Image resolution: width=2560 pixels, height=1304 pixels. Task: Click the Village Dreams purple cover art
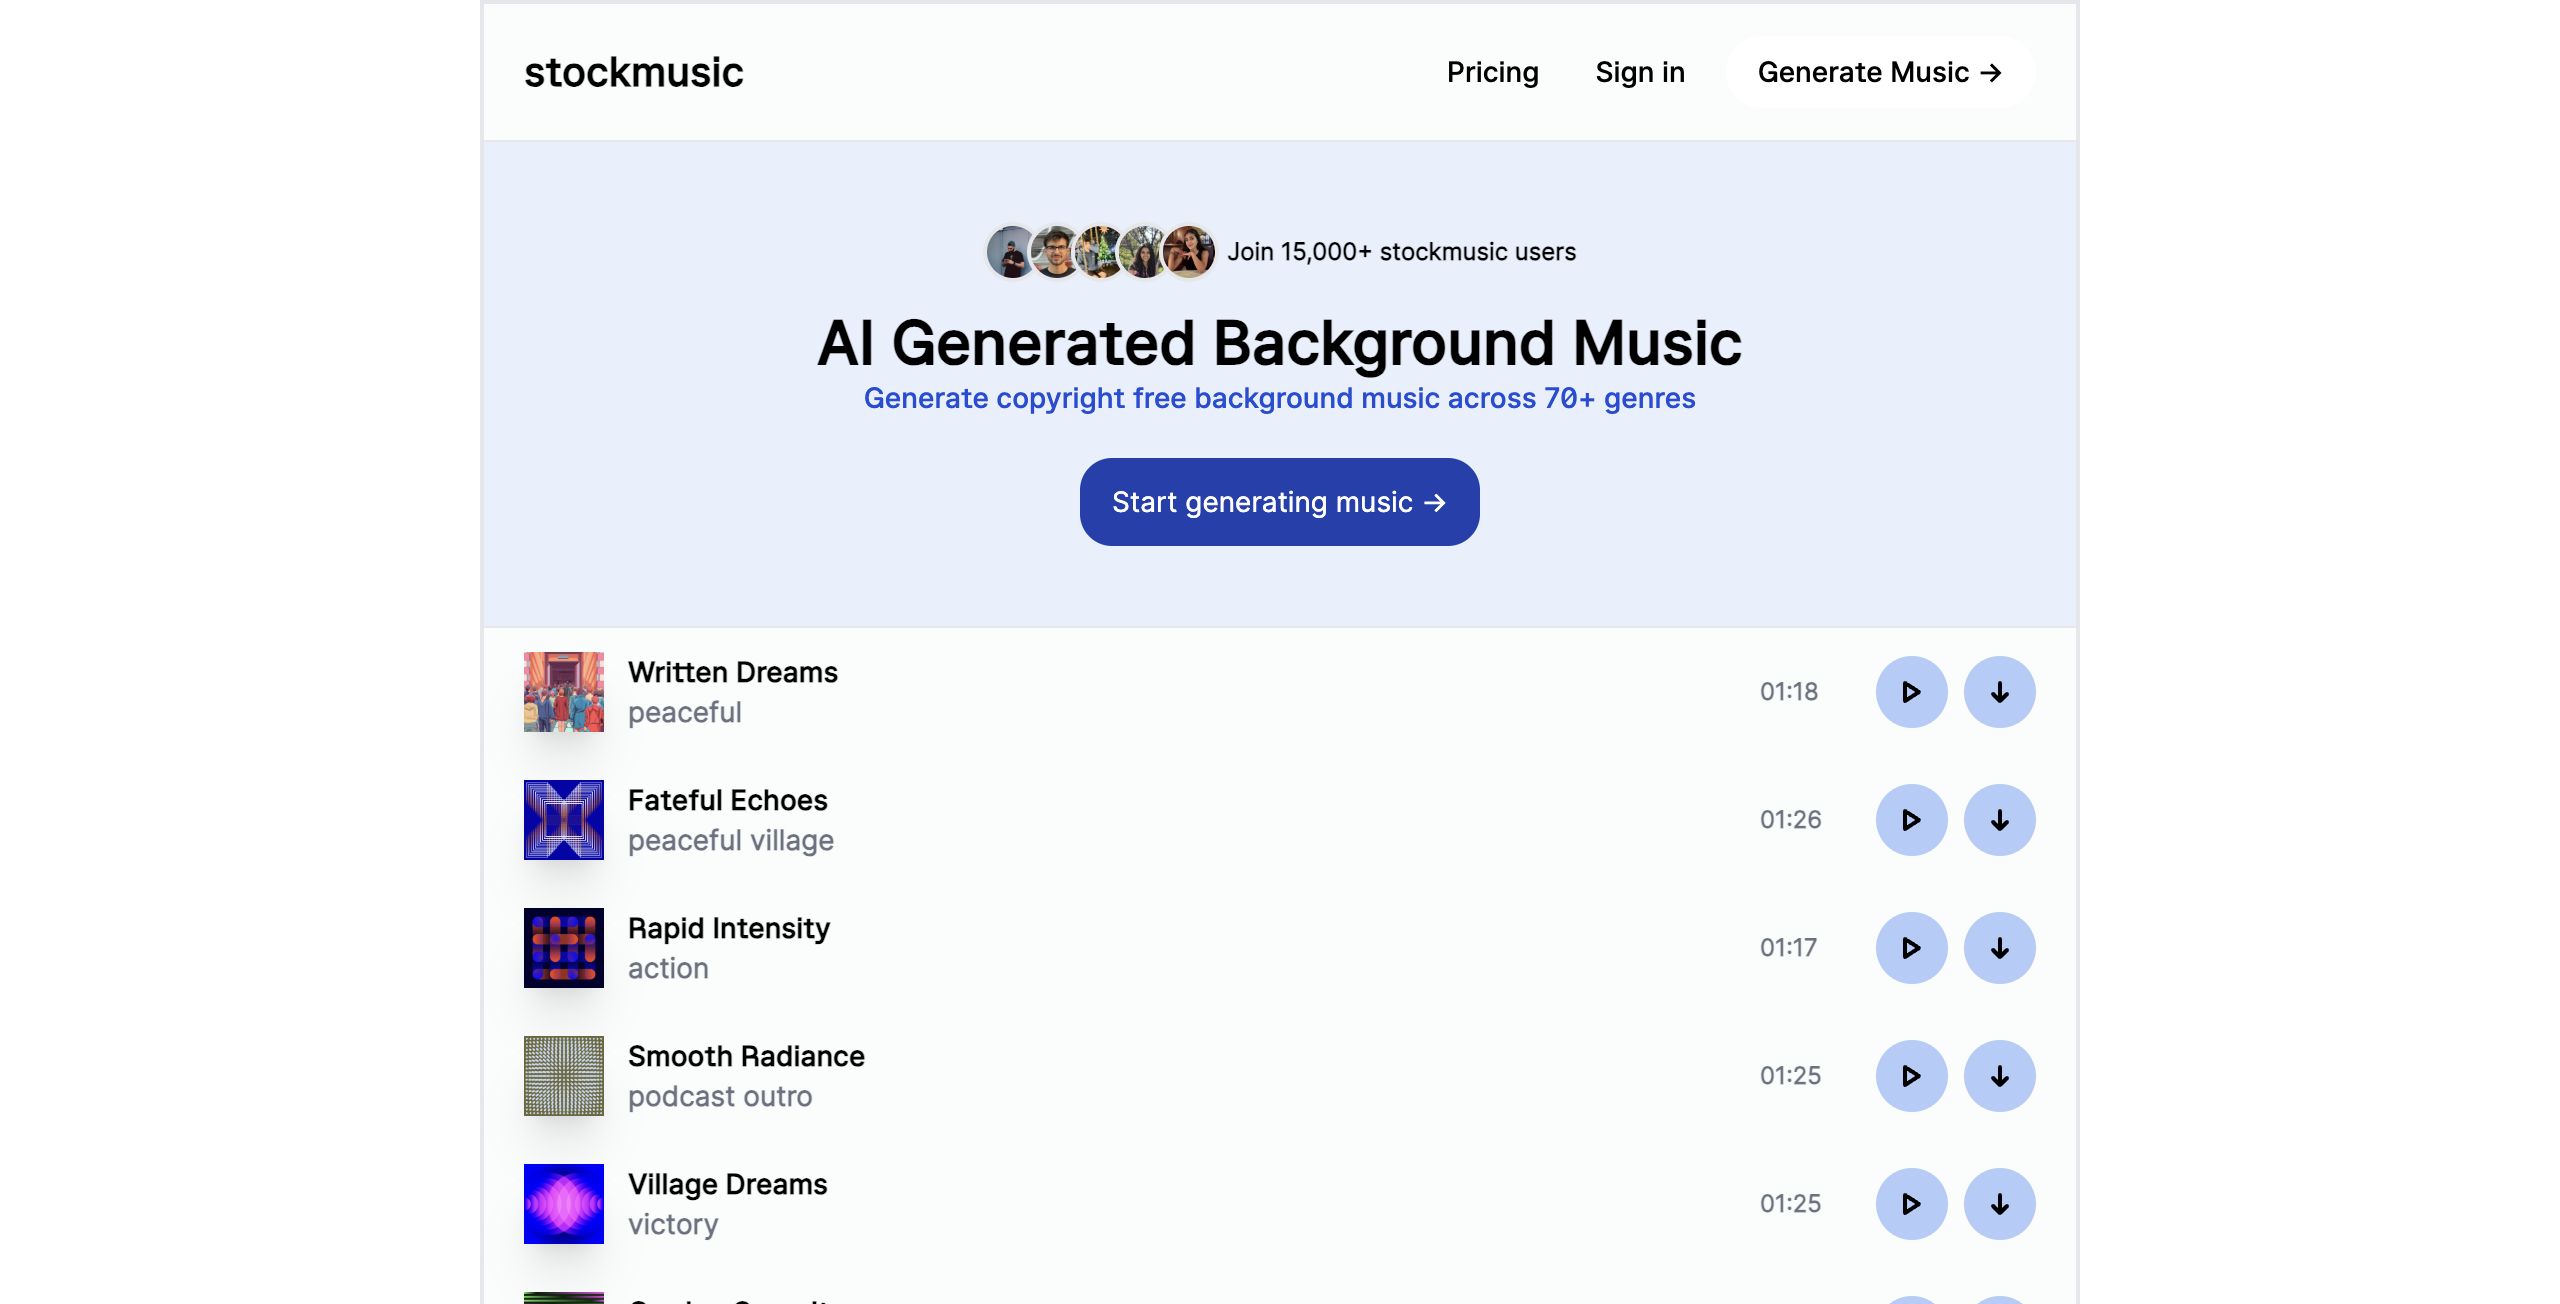564,1204
